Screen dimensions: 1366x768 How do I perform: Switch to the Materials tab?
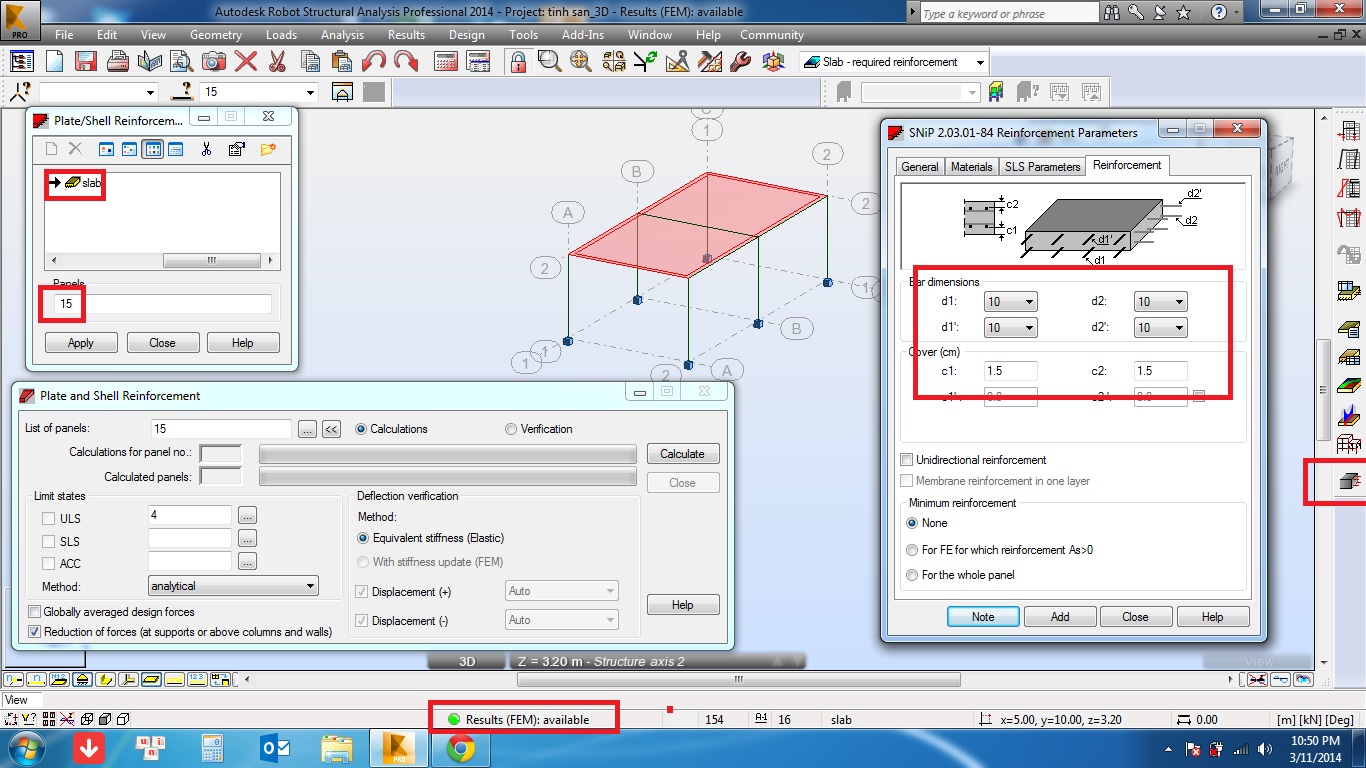[x=971, y=167]
